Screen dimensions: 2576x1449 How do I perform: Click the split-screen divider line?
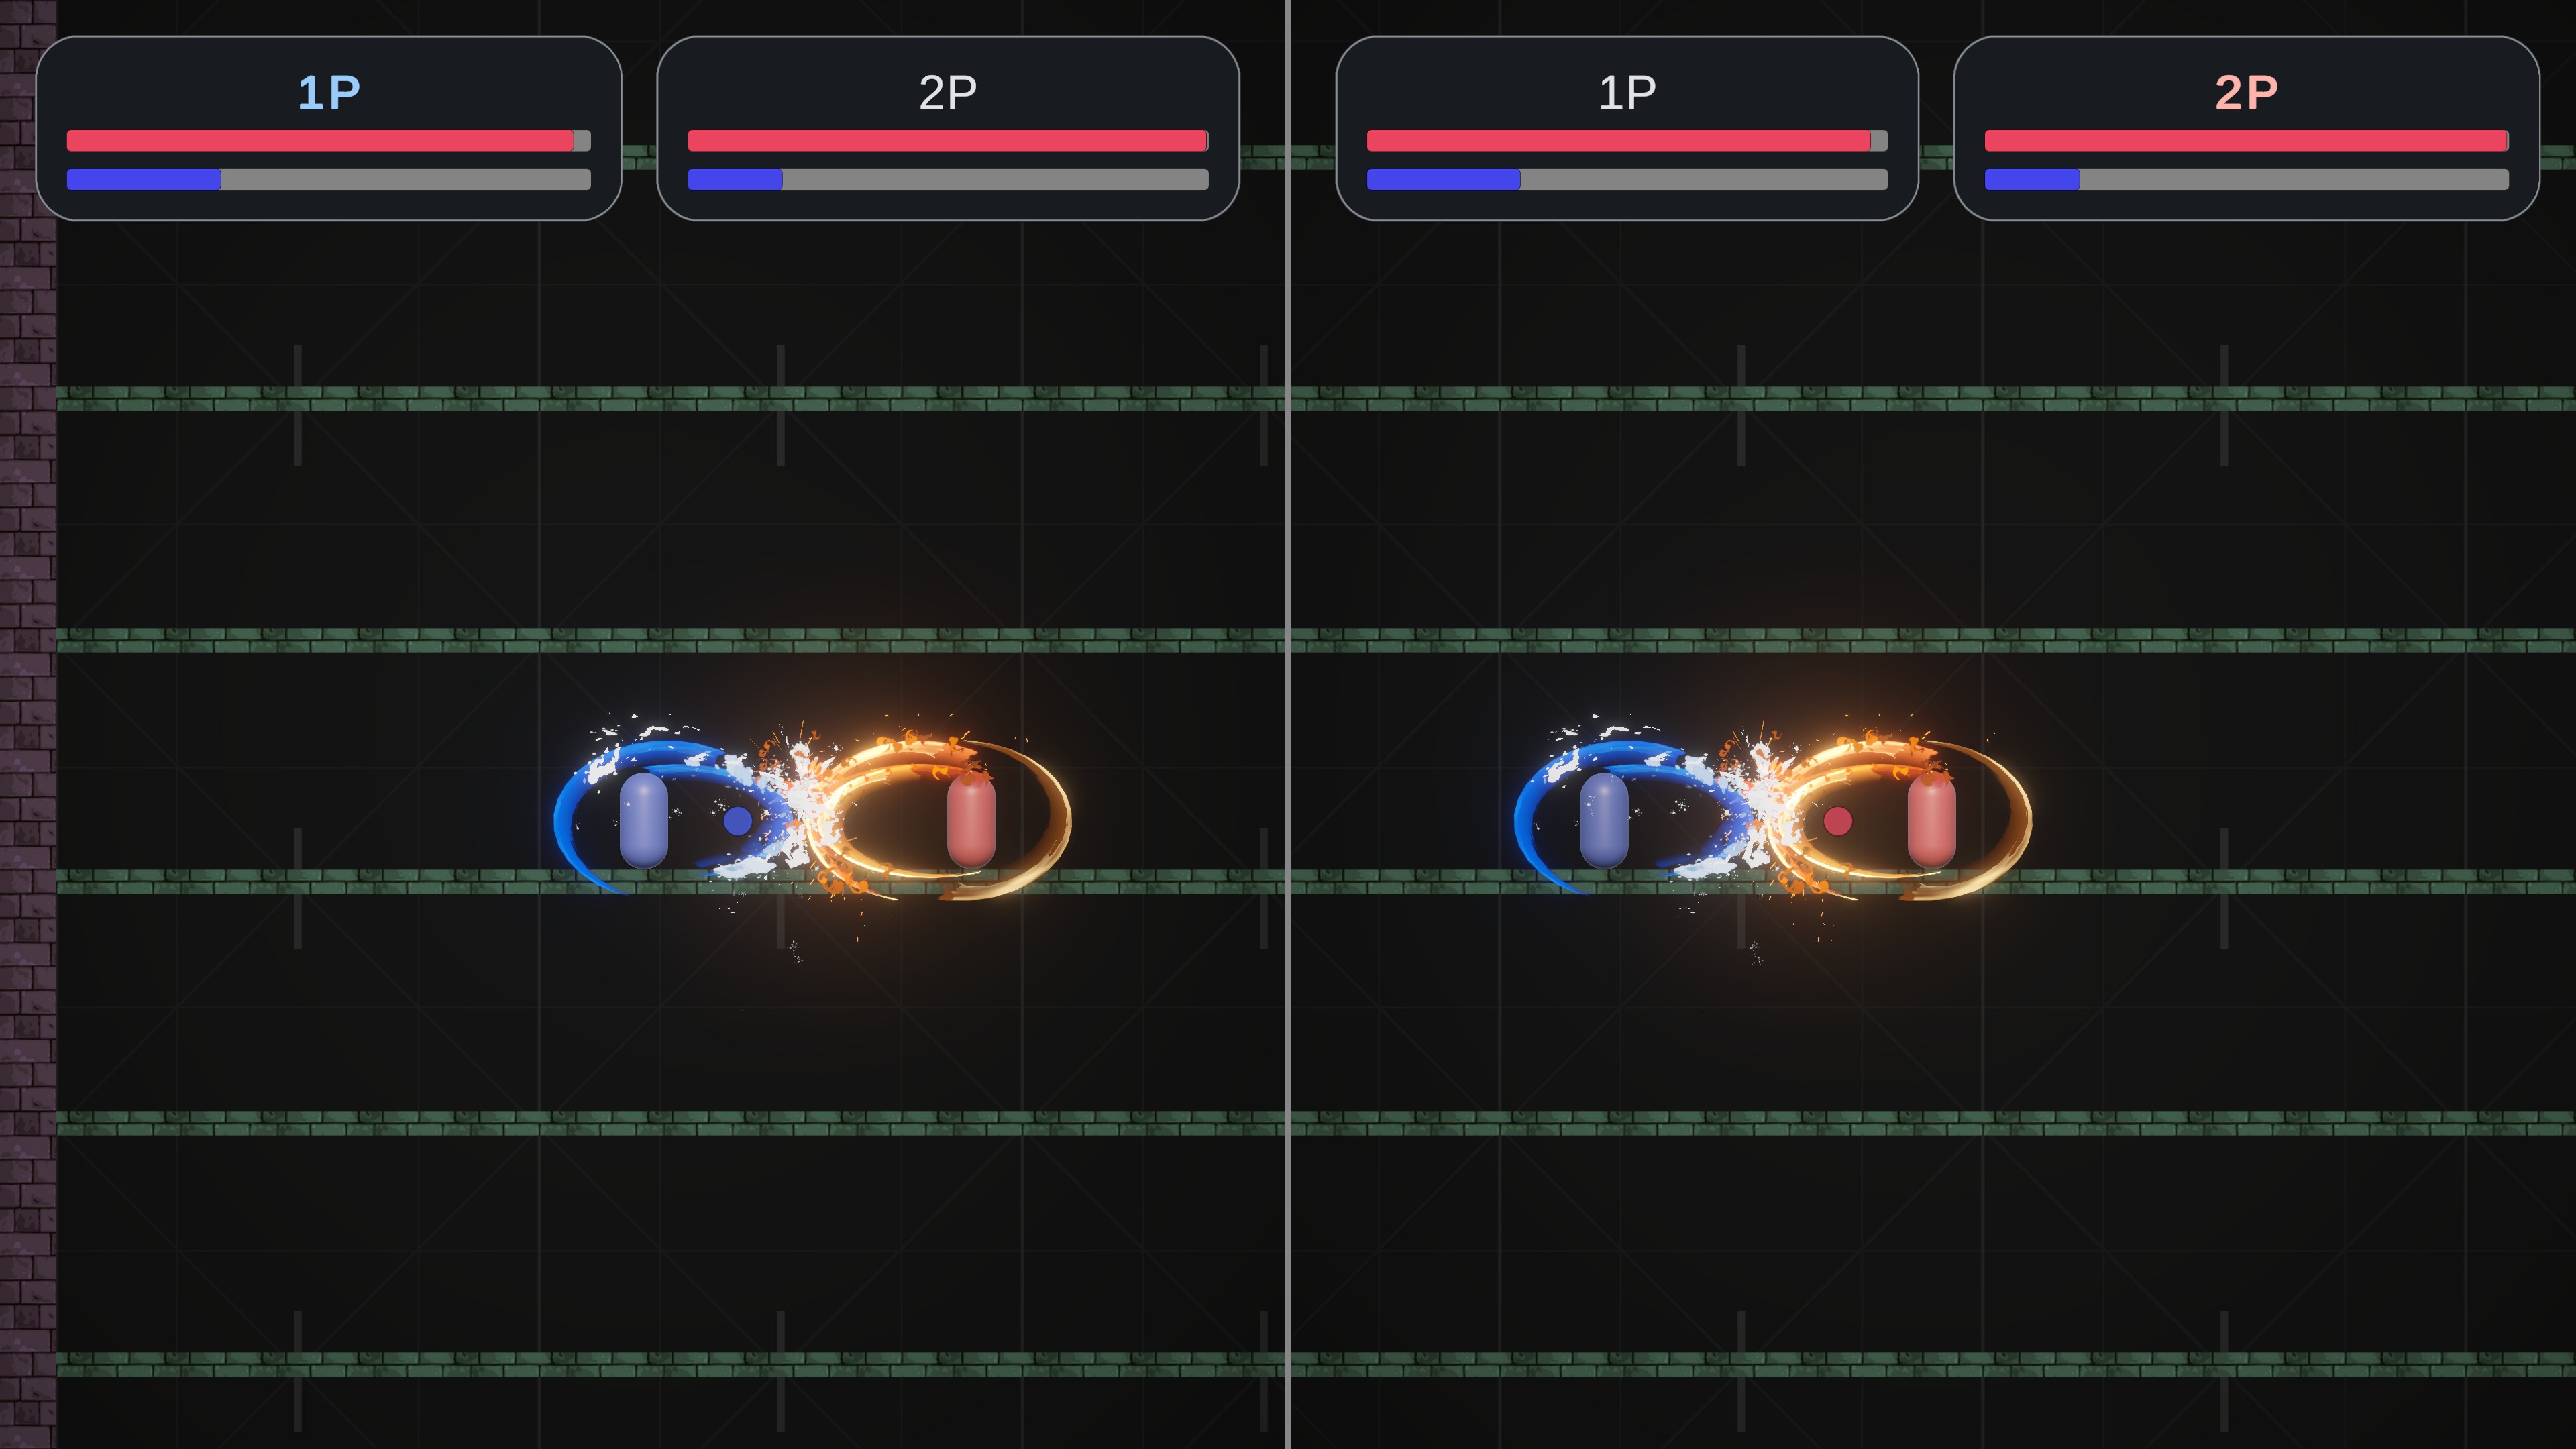click(1288, 724)
